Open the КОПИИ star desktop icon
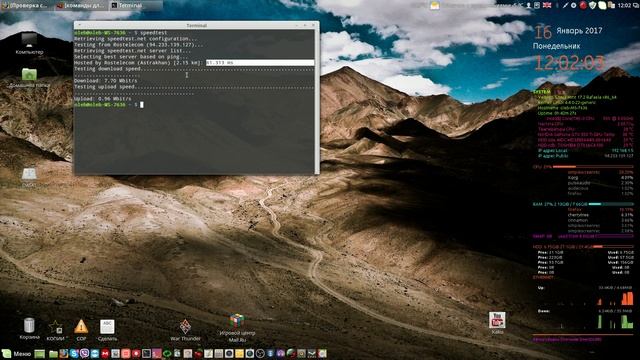The height and width of the screenshot is (360, 640). [x=55, y=330]
